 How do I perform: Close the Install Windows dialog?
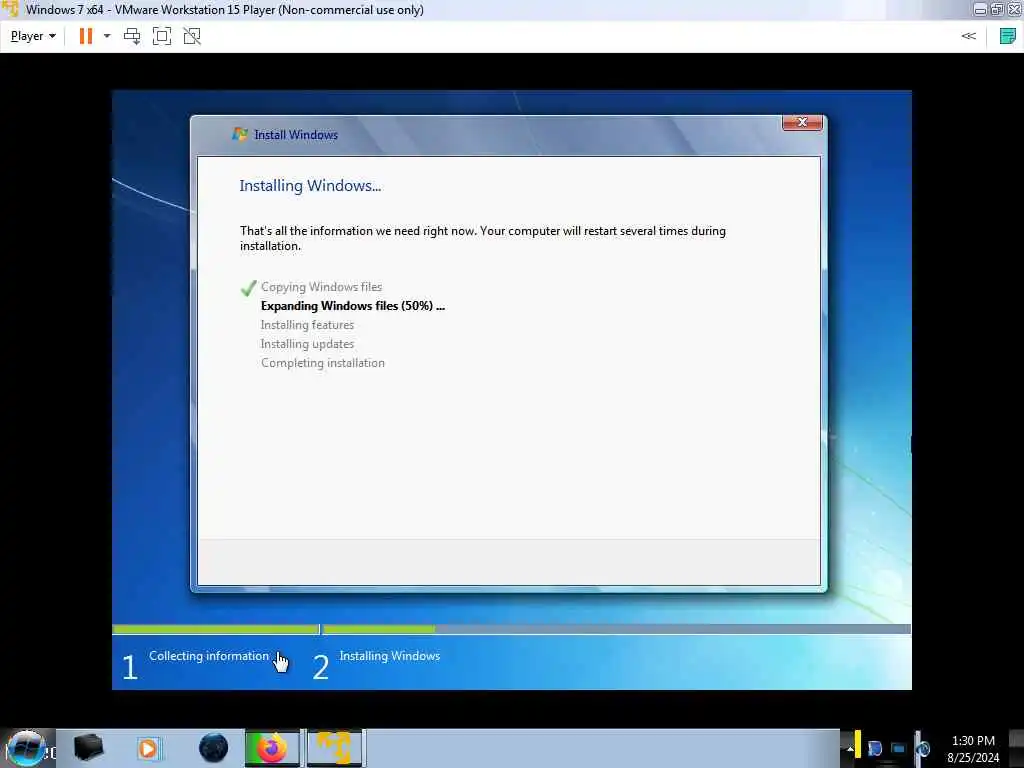803,122
